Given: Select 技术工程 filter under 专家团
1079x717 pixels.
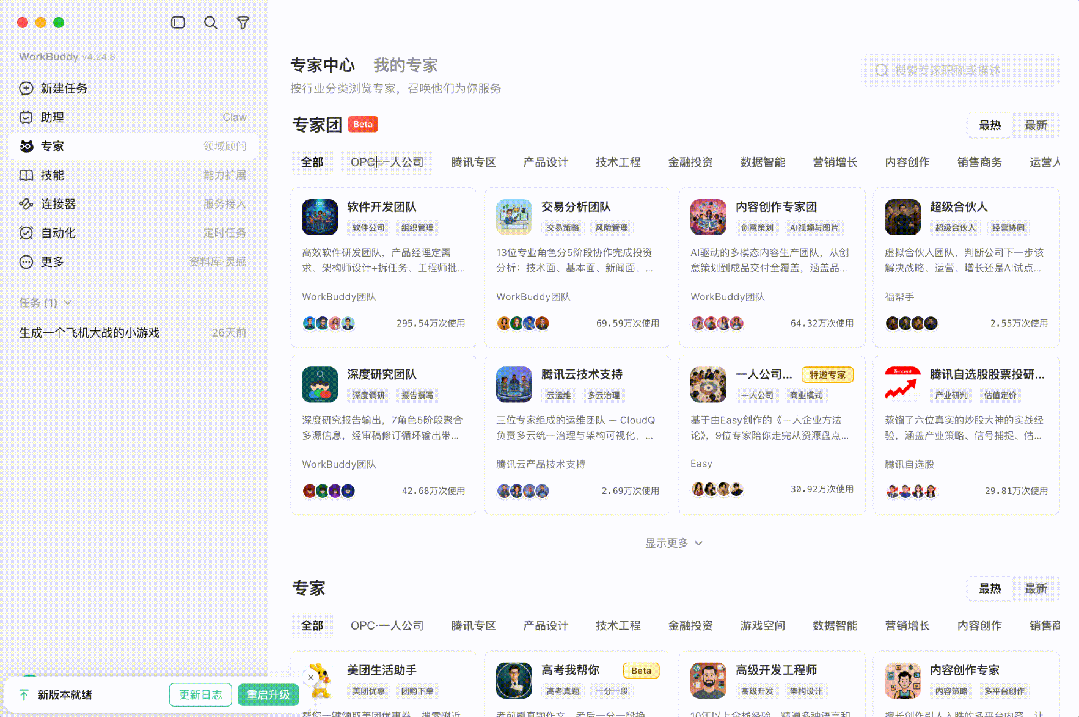Looking at the screenshot, I should 618,162.
